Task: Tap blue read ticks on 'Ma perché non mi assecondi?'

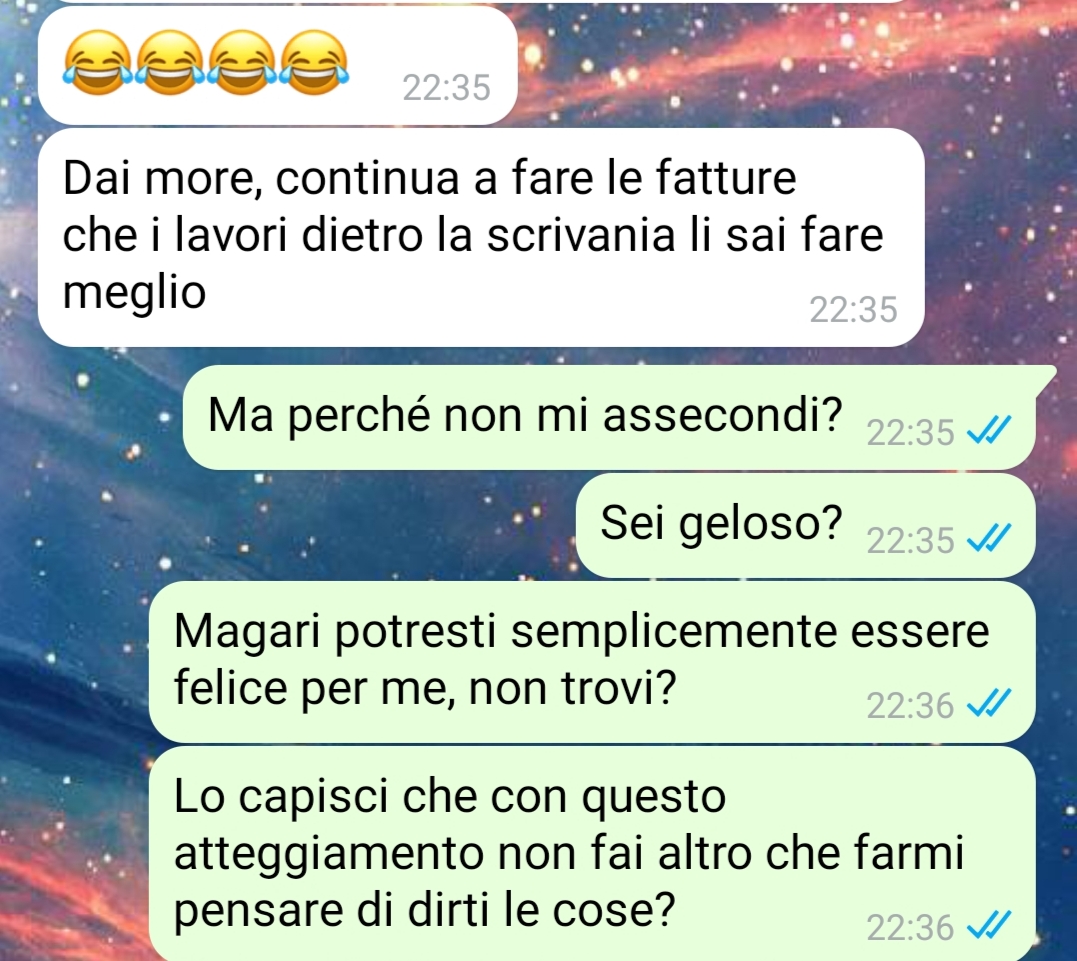Action: pyautogui.click(x=988, y=431)
